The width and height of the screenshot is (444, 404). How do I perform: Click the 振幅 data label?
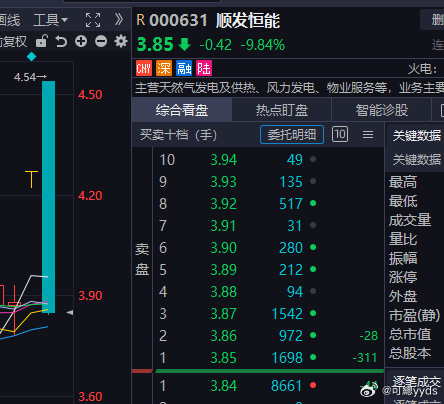point(403,258)
